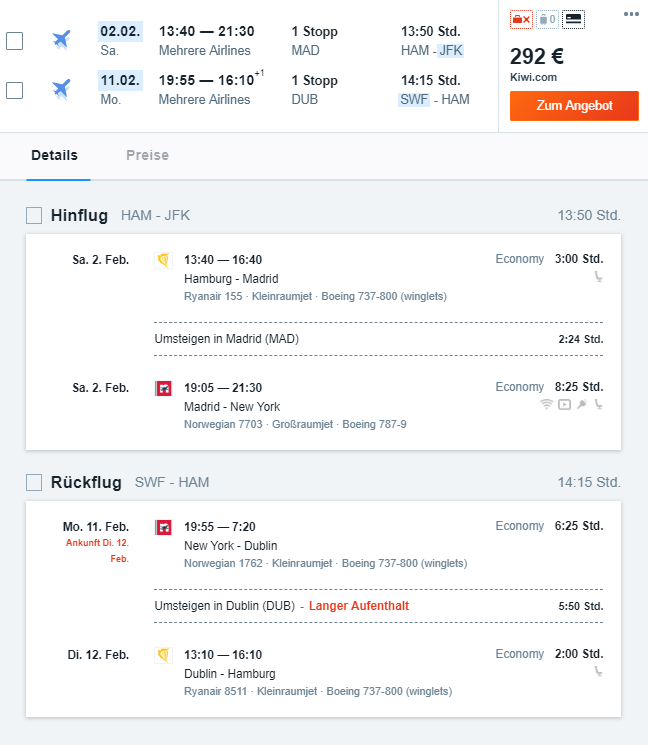648x745 pixels.
Task: Click the seat icon on Dublin - Hamburg flight
Action: 598,672
